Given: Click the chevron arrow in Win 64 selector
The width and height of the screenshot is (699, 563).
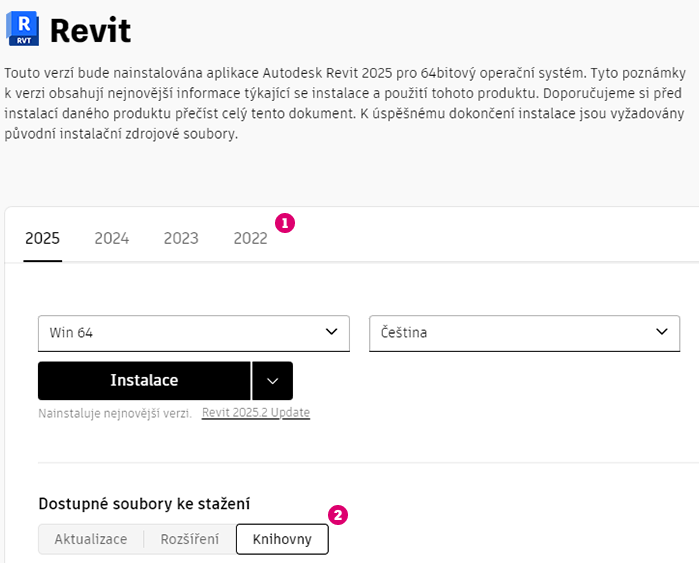Looking at the screenshot, I should pyautogui.click(x=331, y=332).
